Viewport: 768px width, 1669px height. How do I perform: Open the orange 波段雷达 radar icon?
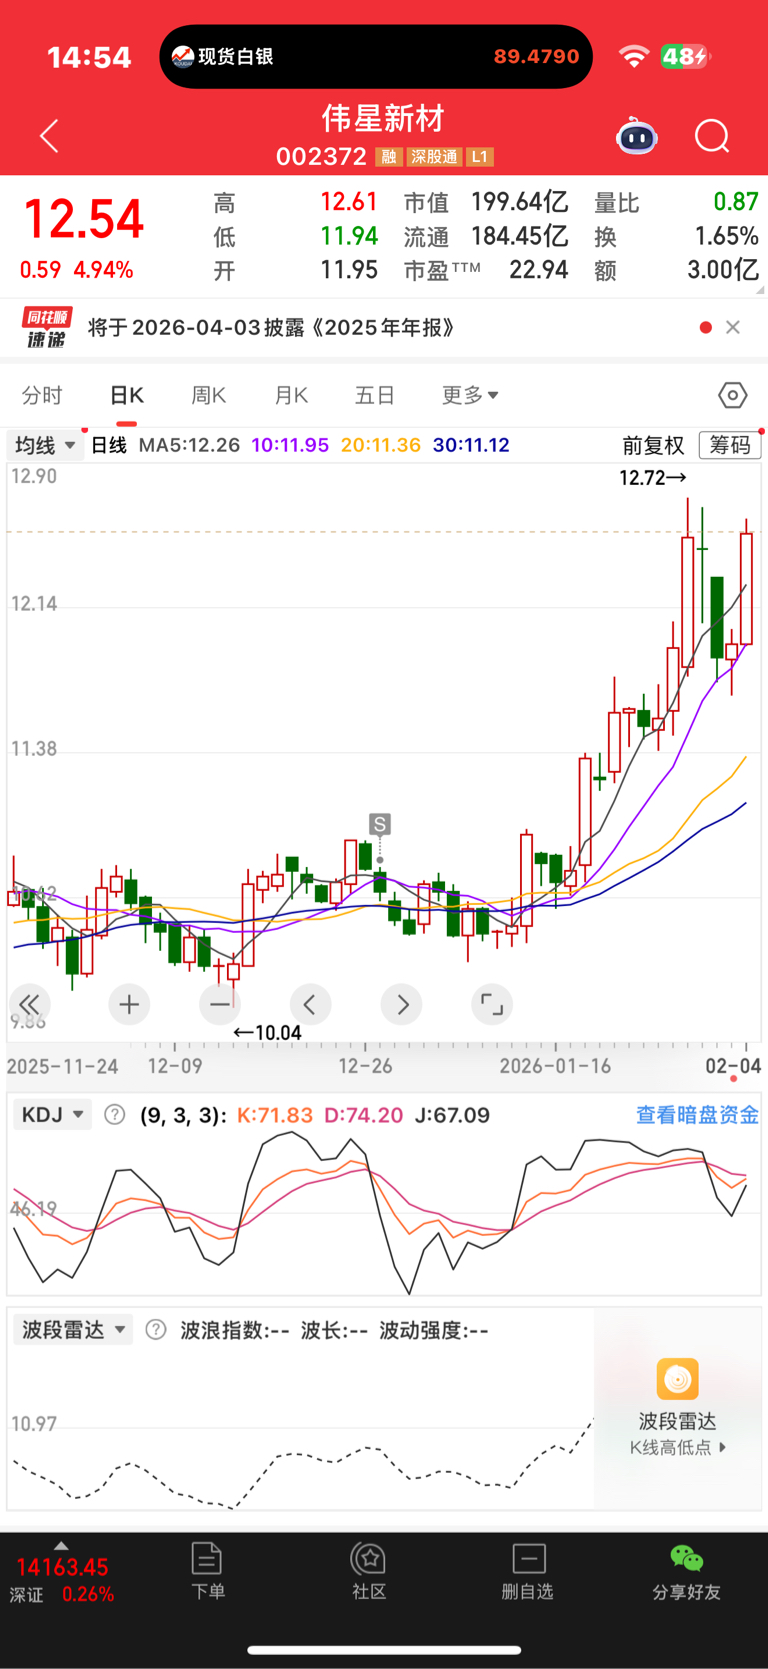[677, 1379]
